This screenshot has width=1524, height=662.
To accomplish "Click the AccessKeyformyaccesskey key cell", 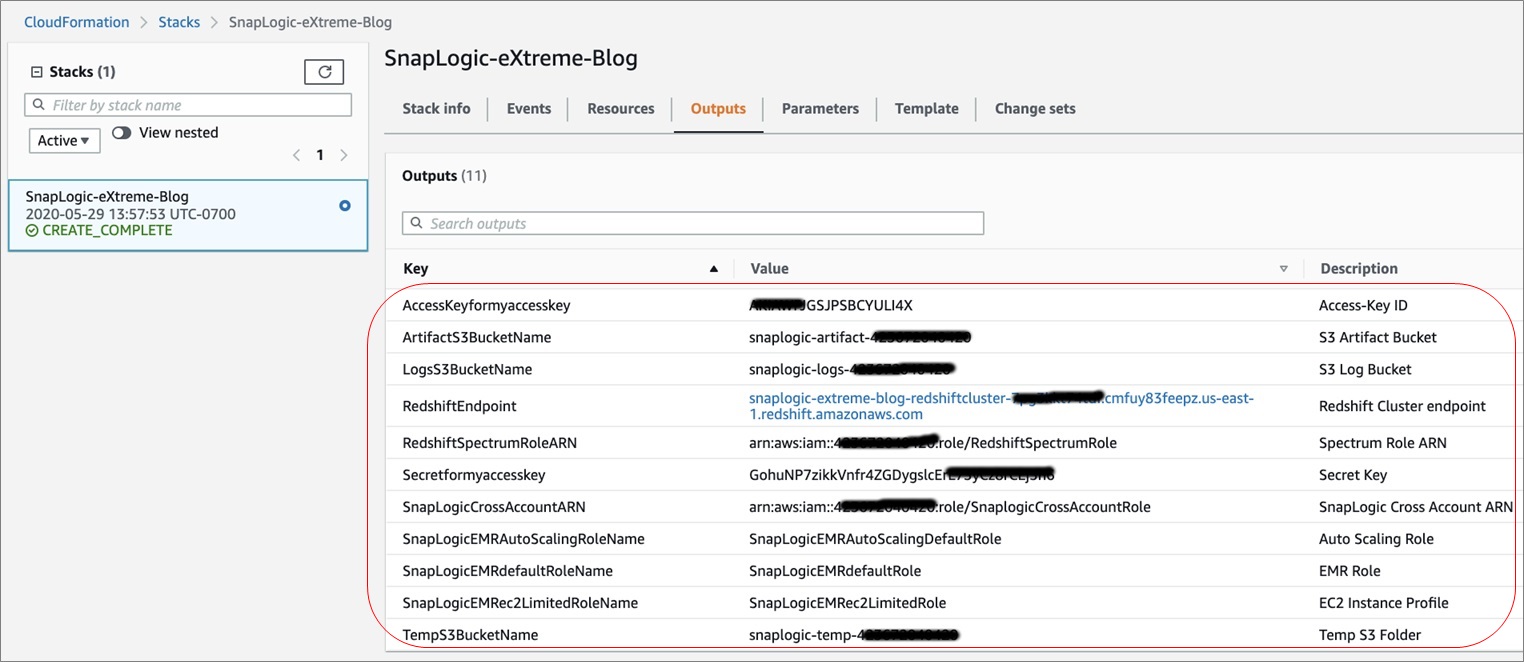I will click(487, 305).
